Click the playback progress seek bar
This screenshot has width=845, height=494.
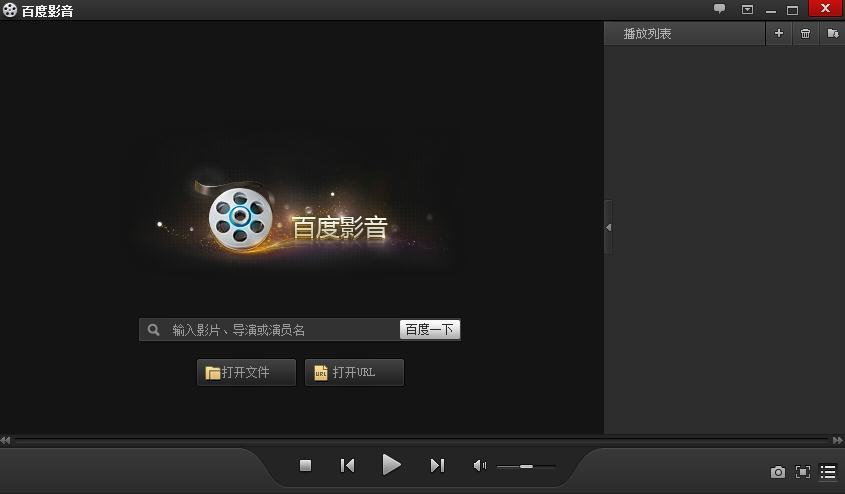coord(421,440)
